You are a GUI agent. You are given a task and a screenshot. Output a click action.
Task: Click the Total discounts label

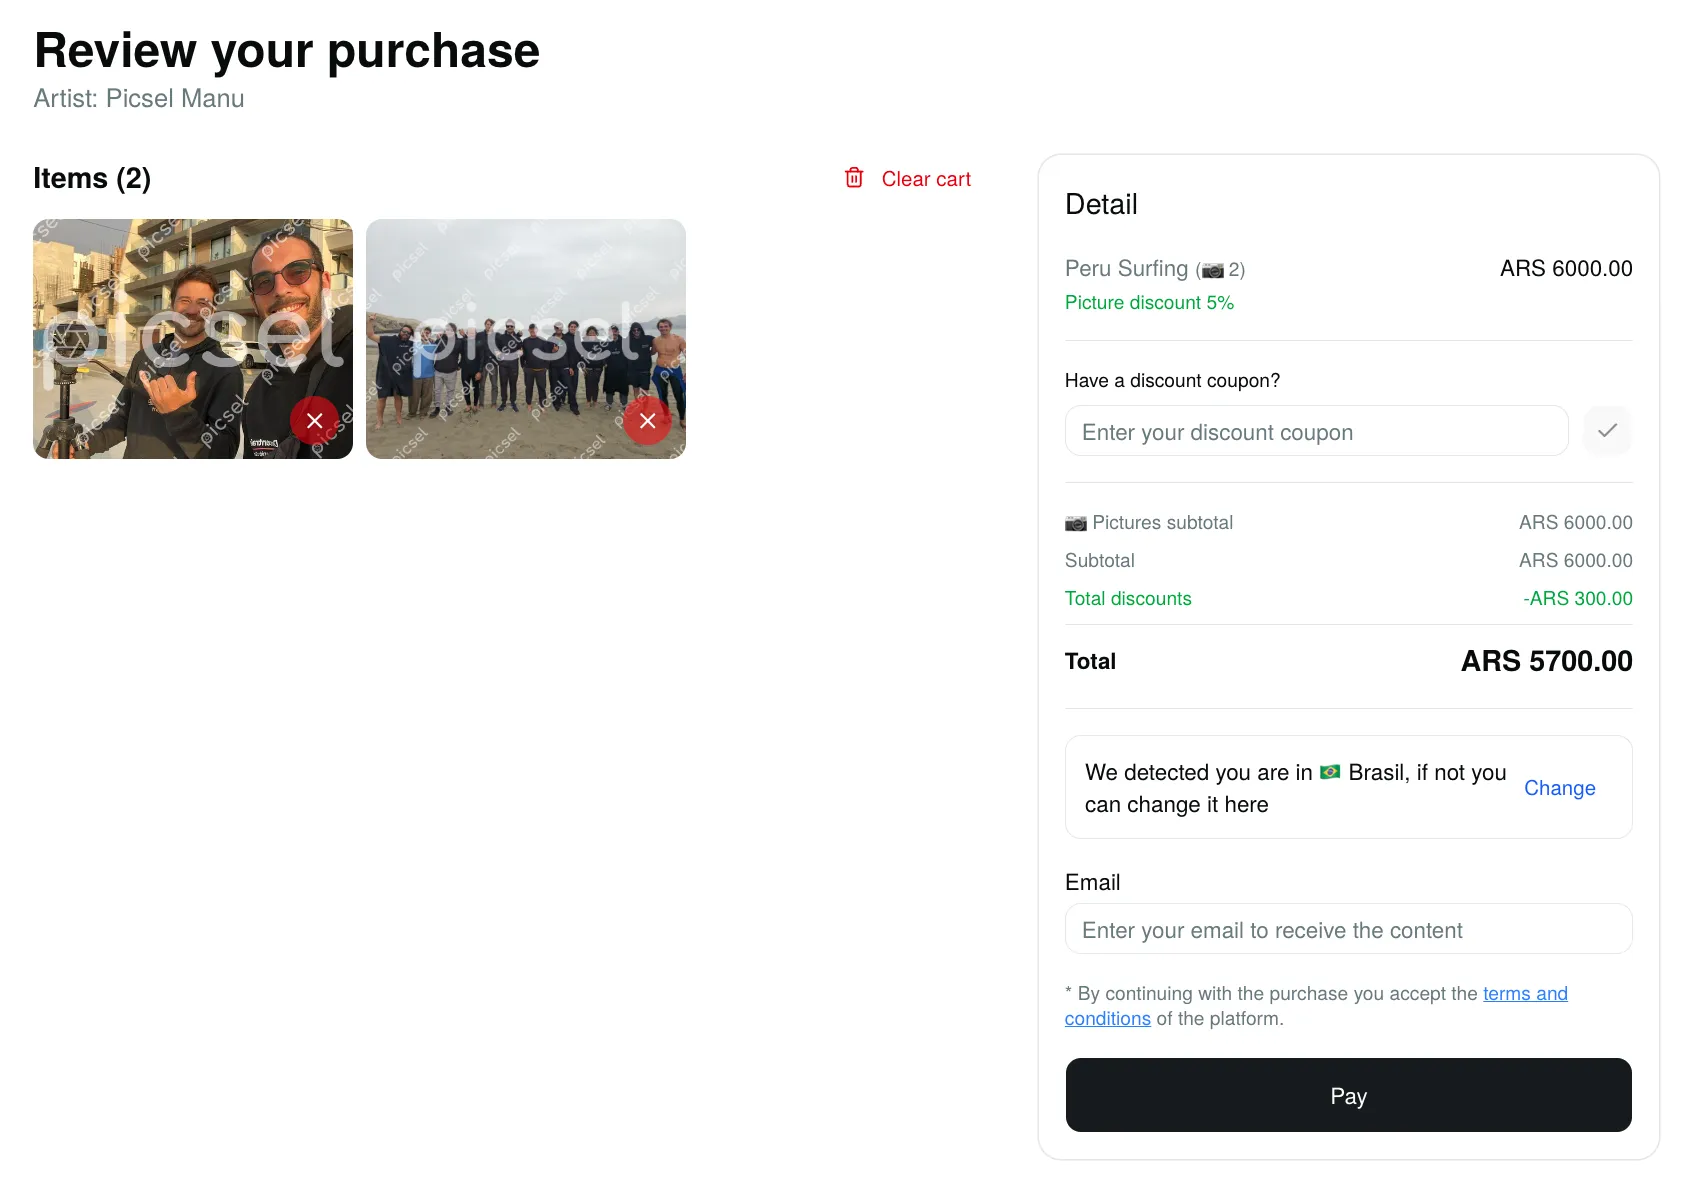(1128, 599)
